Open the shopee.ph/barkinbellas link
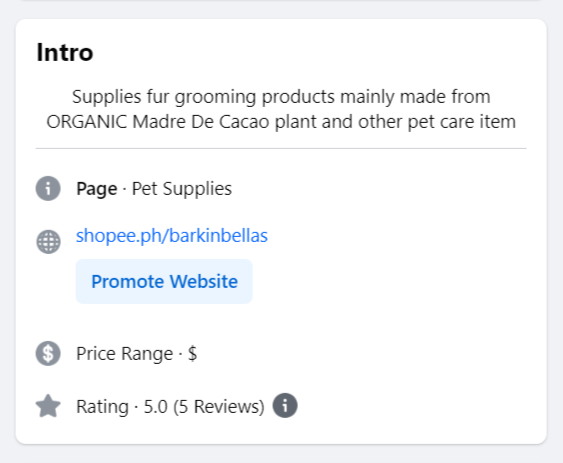The image size is (563, 463). point(172,236)
